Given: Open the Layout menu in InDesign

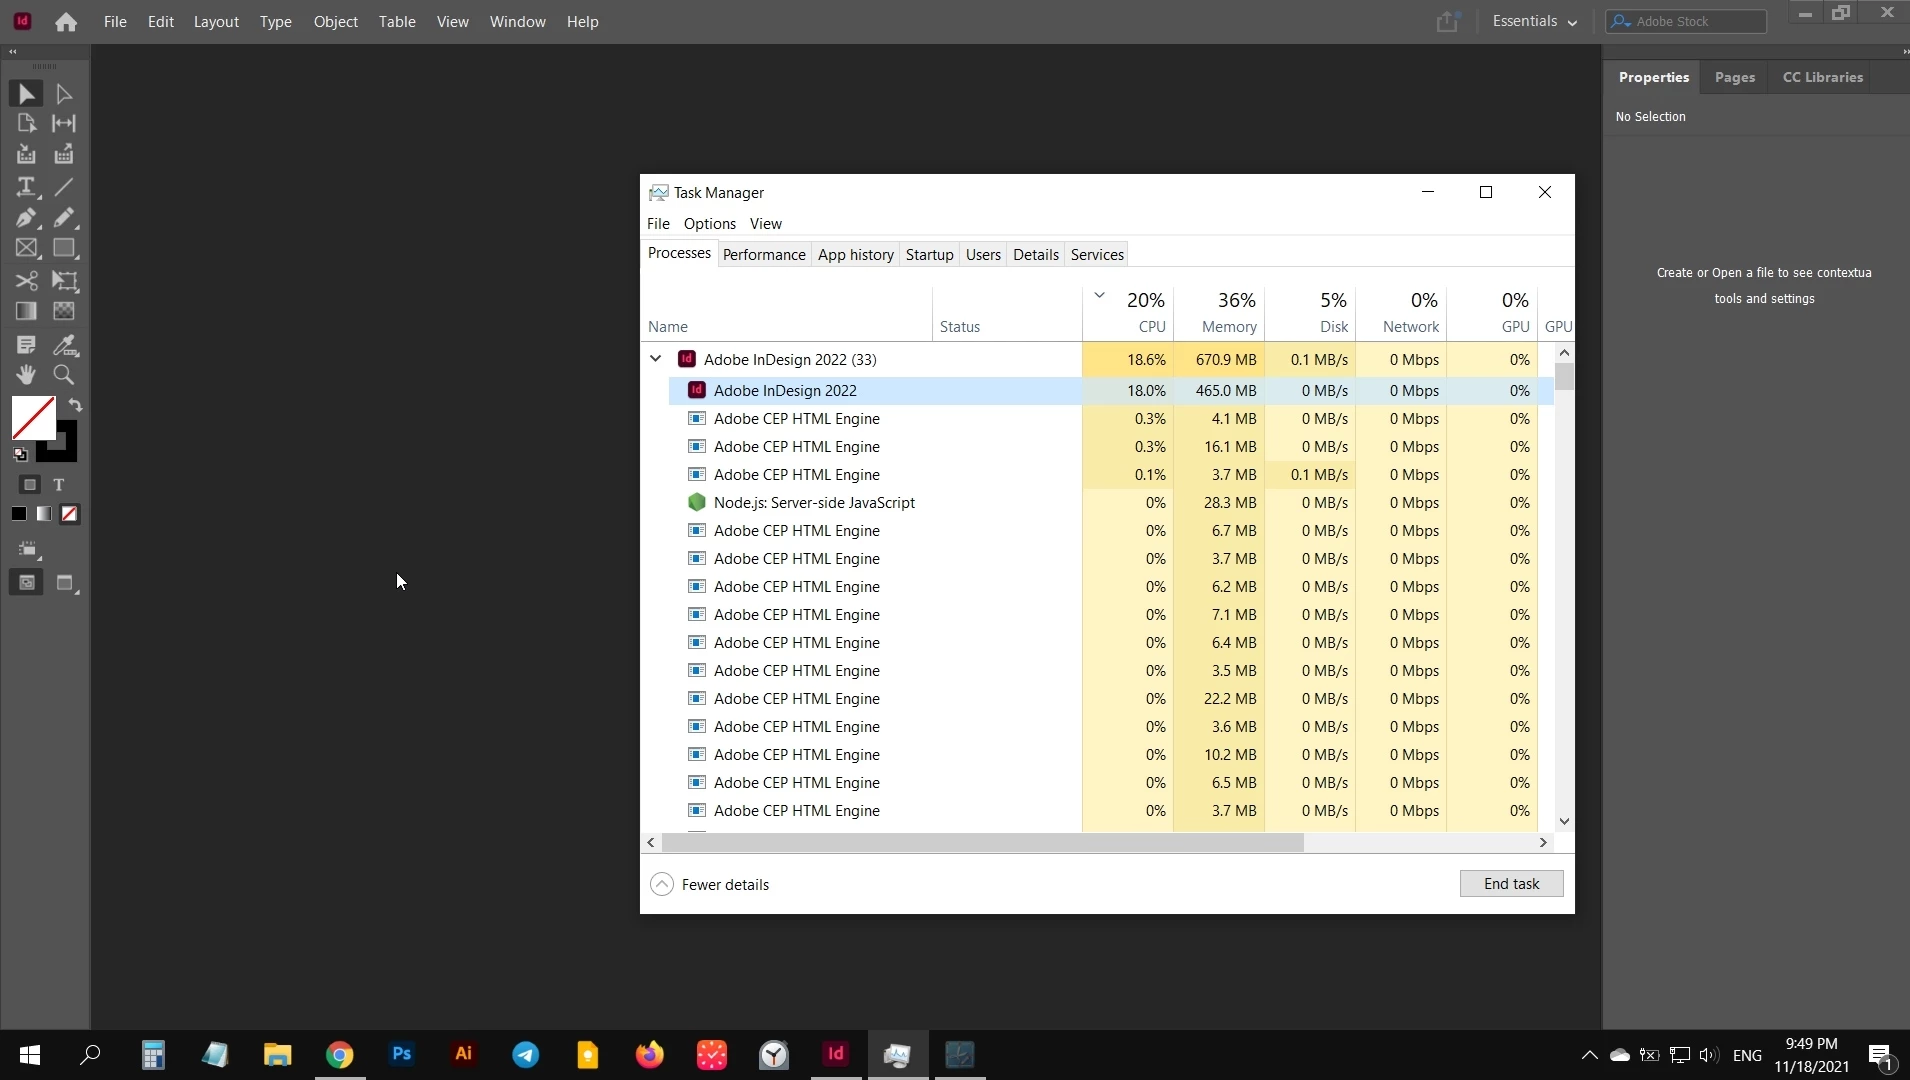Looking at the screenshot, I should tap(216, 22).
